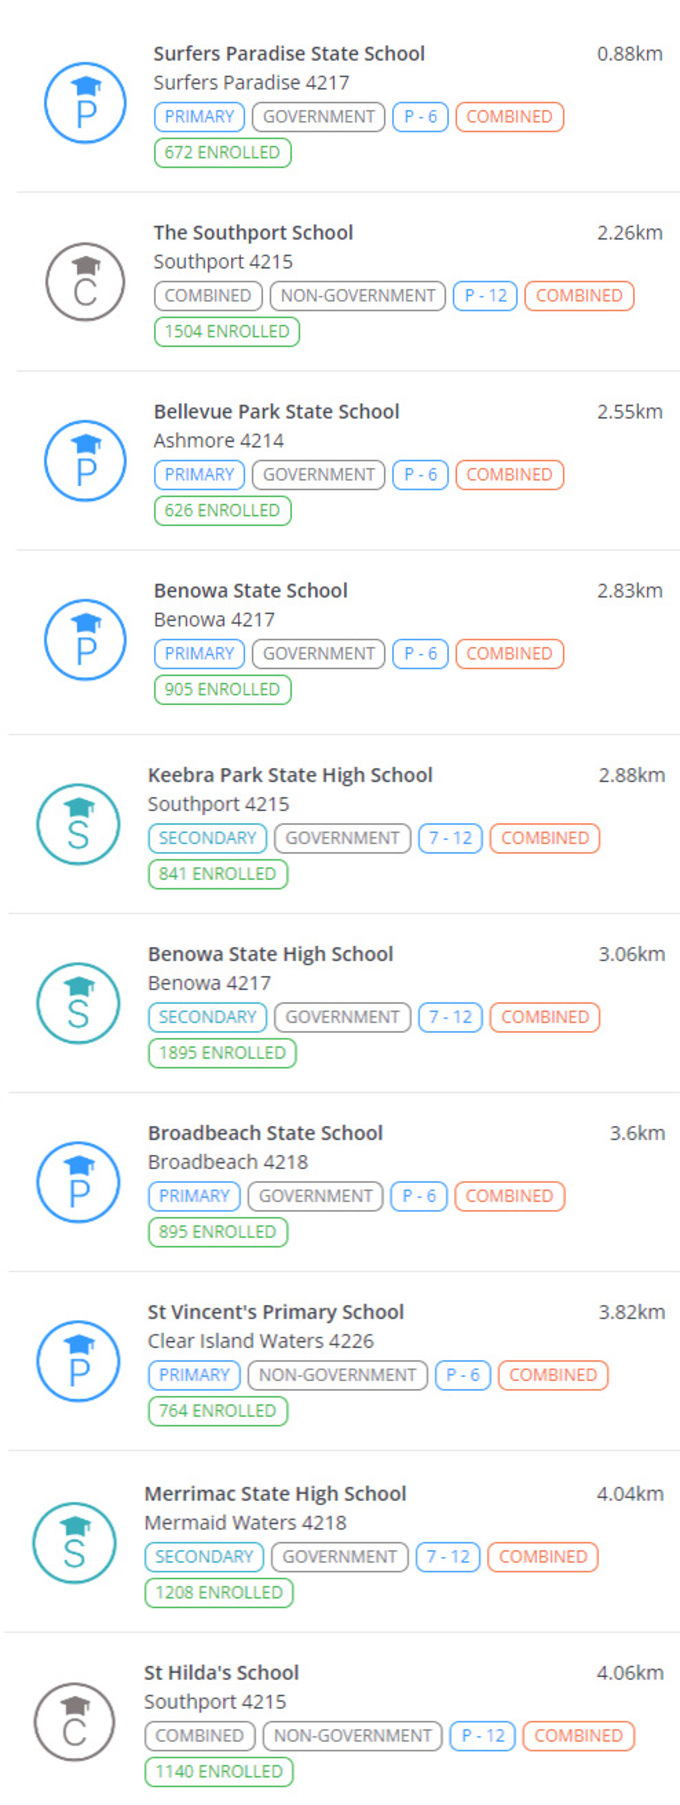Open the Surfers Paradise State School link

click(x=289, y=54)
